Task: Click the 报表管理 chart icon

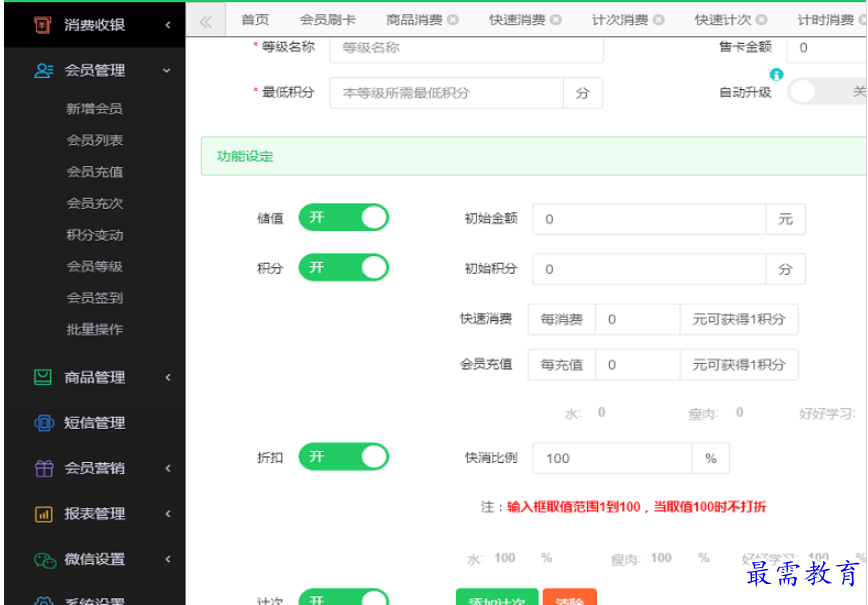Action: point(43,514)
